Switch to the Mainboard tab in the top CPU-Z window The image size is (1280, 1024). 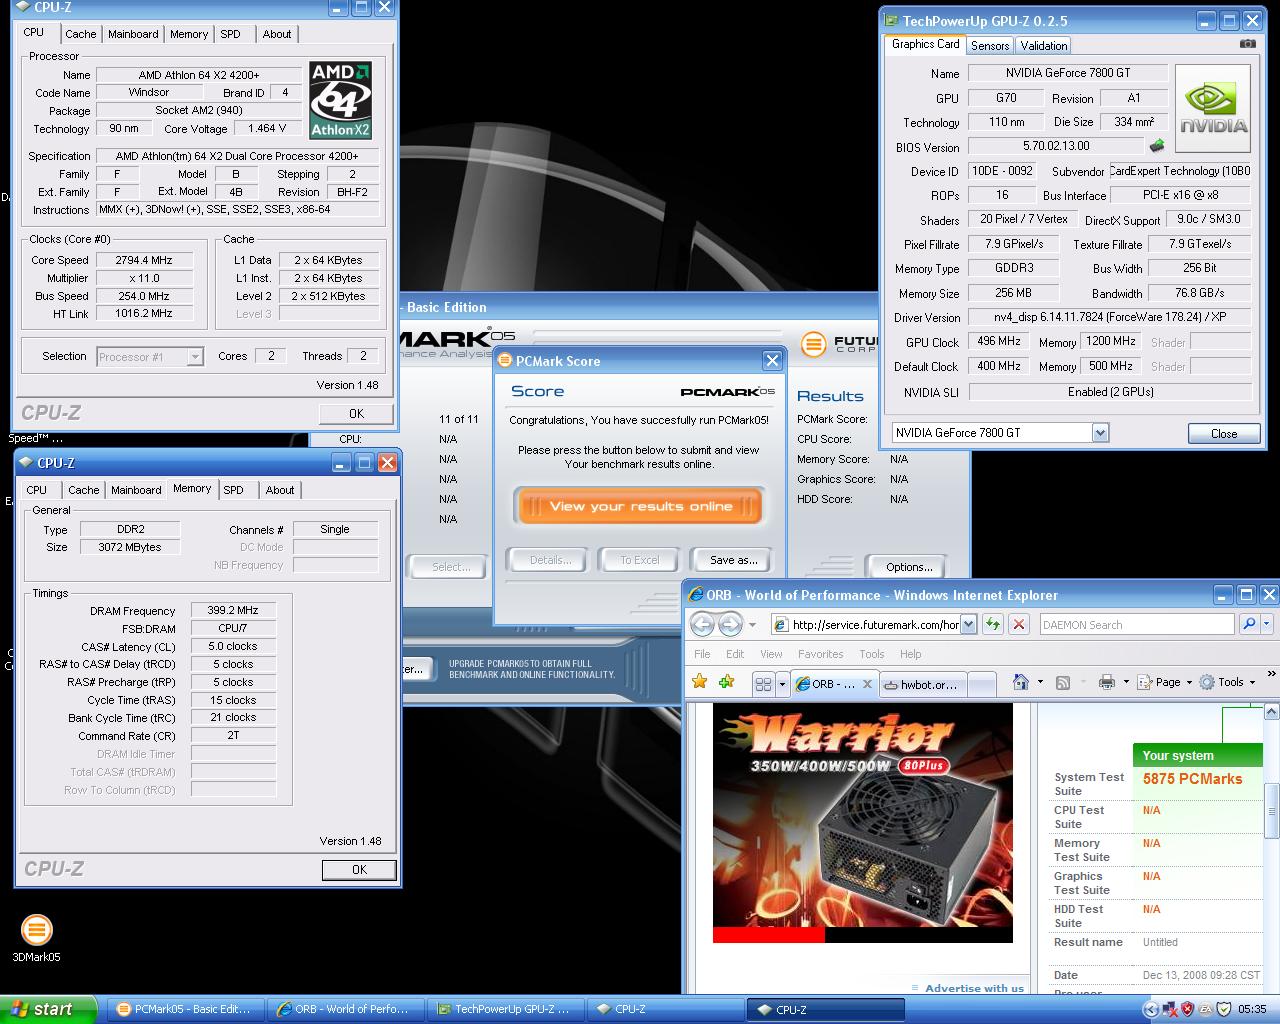click(133, 34)
